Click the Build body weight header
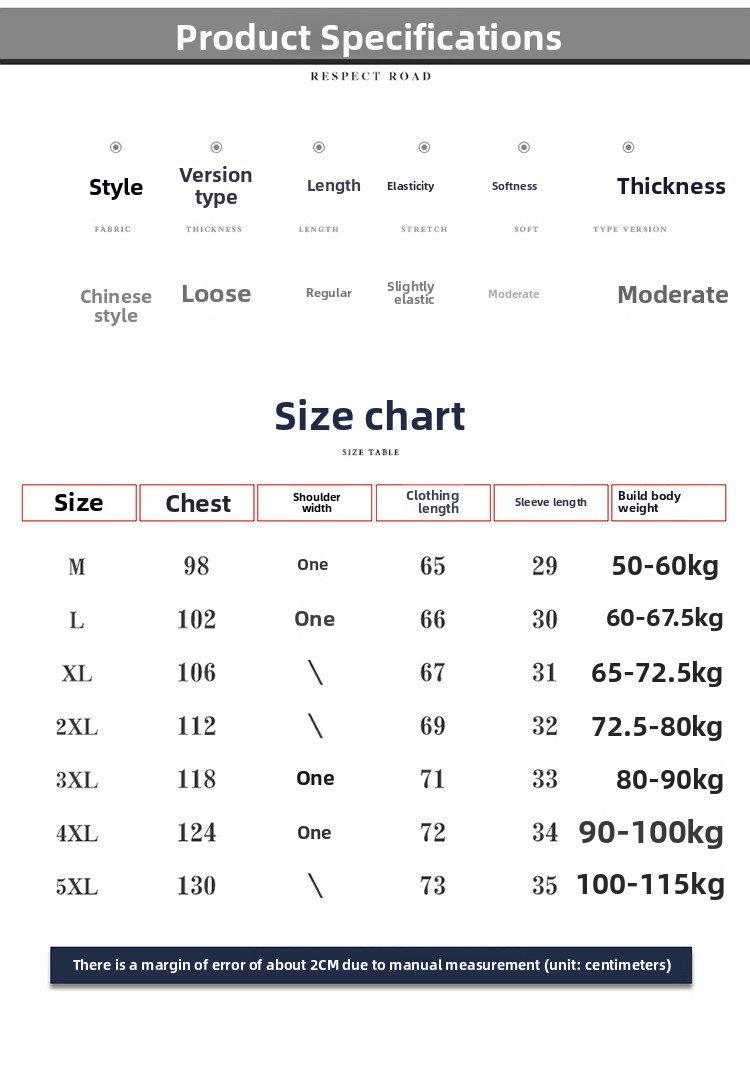 click(669, 503)
